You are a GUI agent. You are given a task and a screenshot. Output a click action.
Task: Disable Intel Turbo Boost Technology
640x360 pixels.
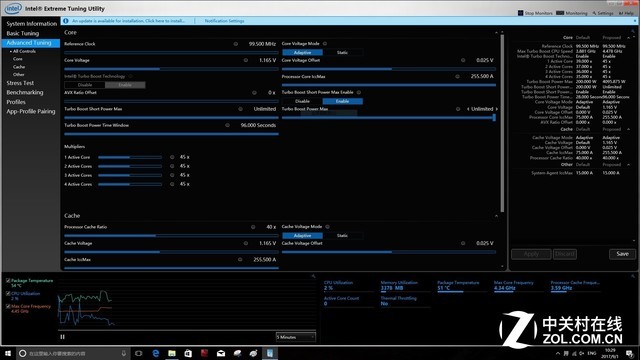pos(85,85)
